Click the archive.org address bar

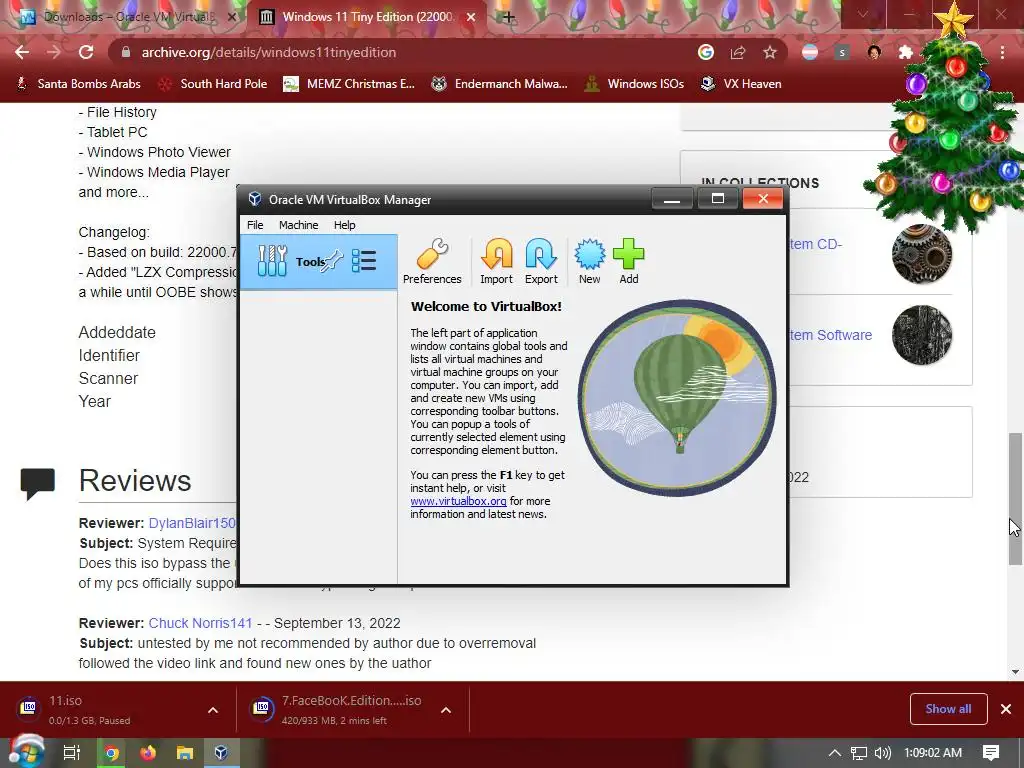[x=405, y=52]
